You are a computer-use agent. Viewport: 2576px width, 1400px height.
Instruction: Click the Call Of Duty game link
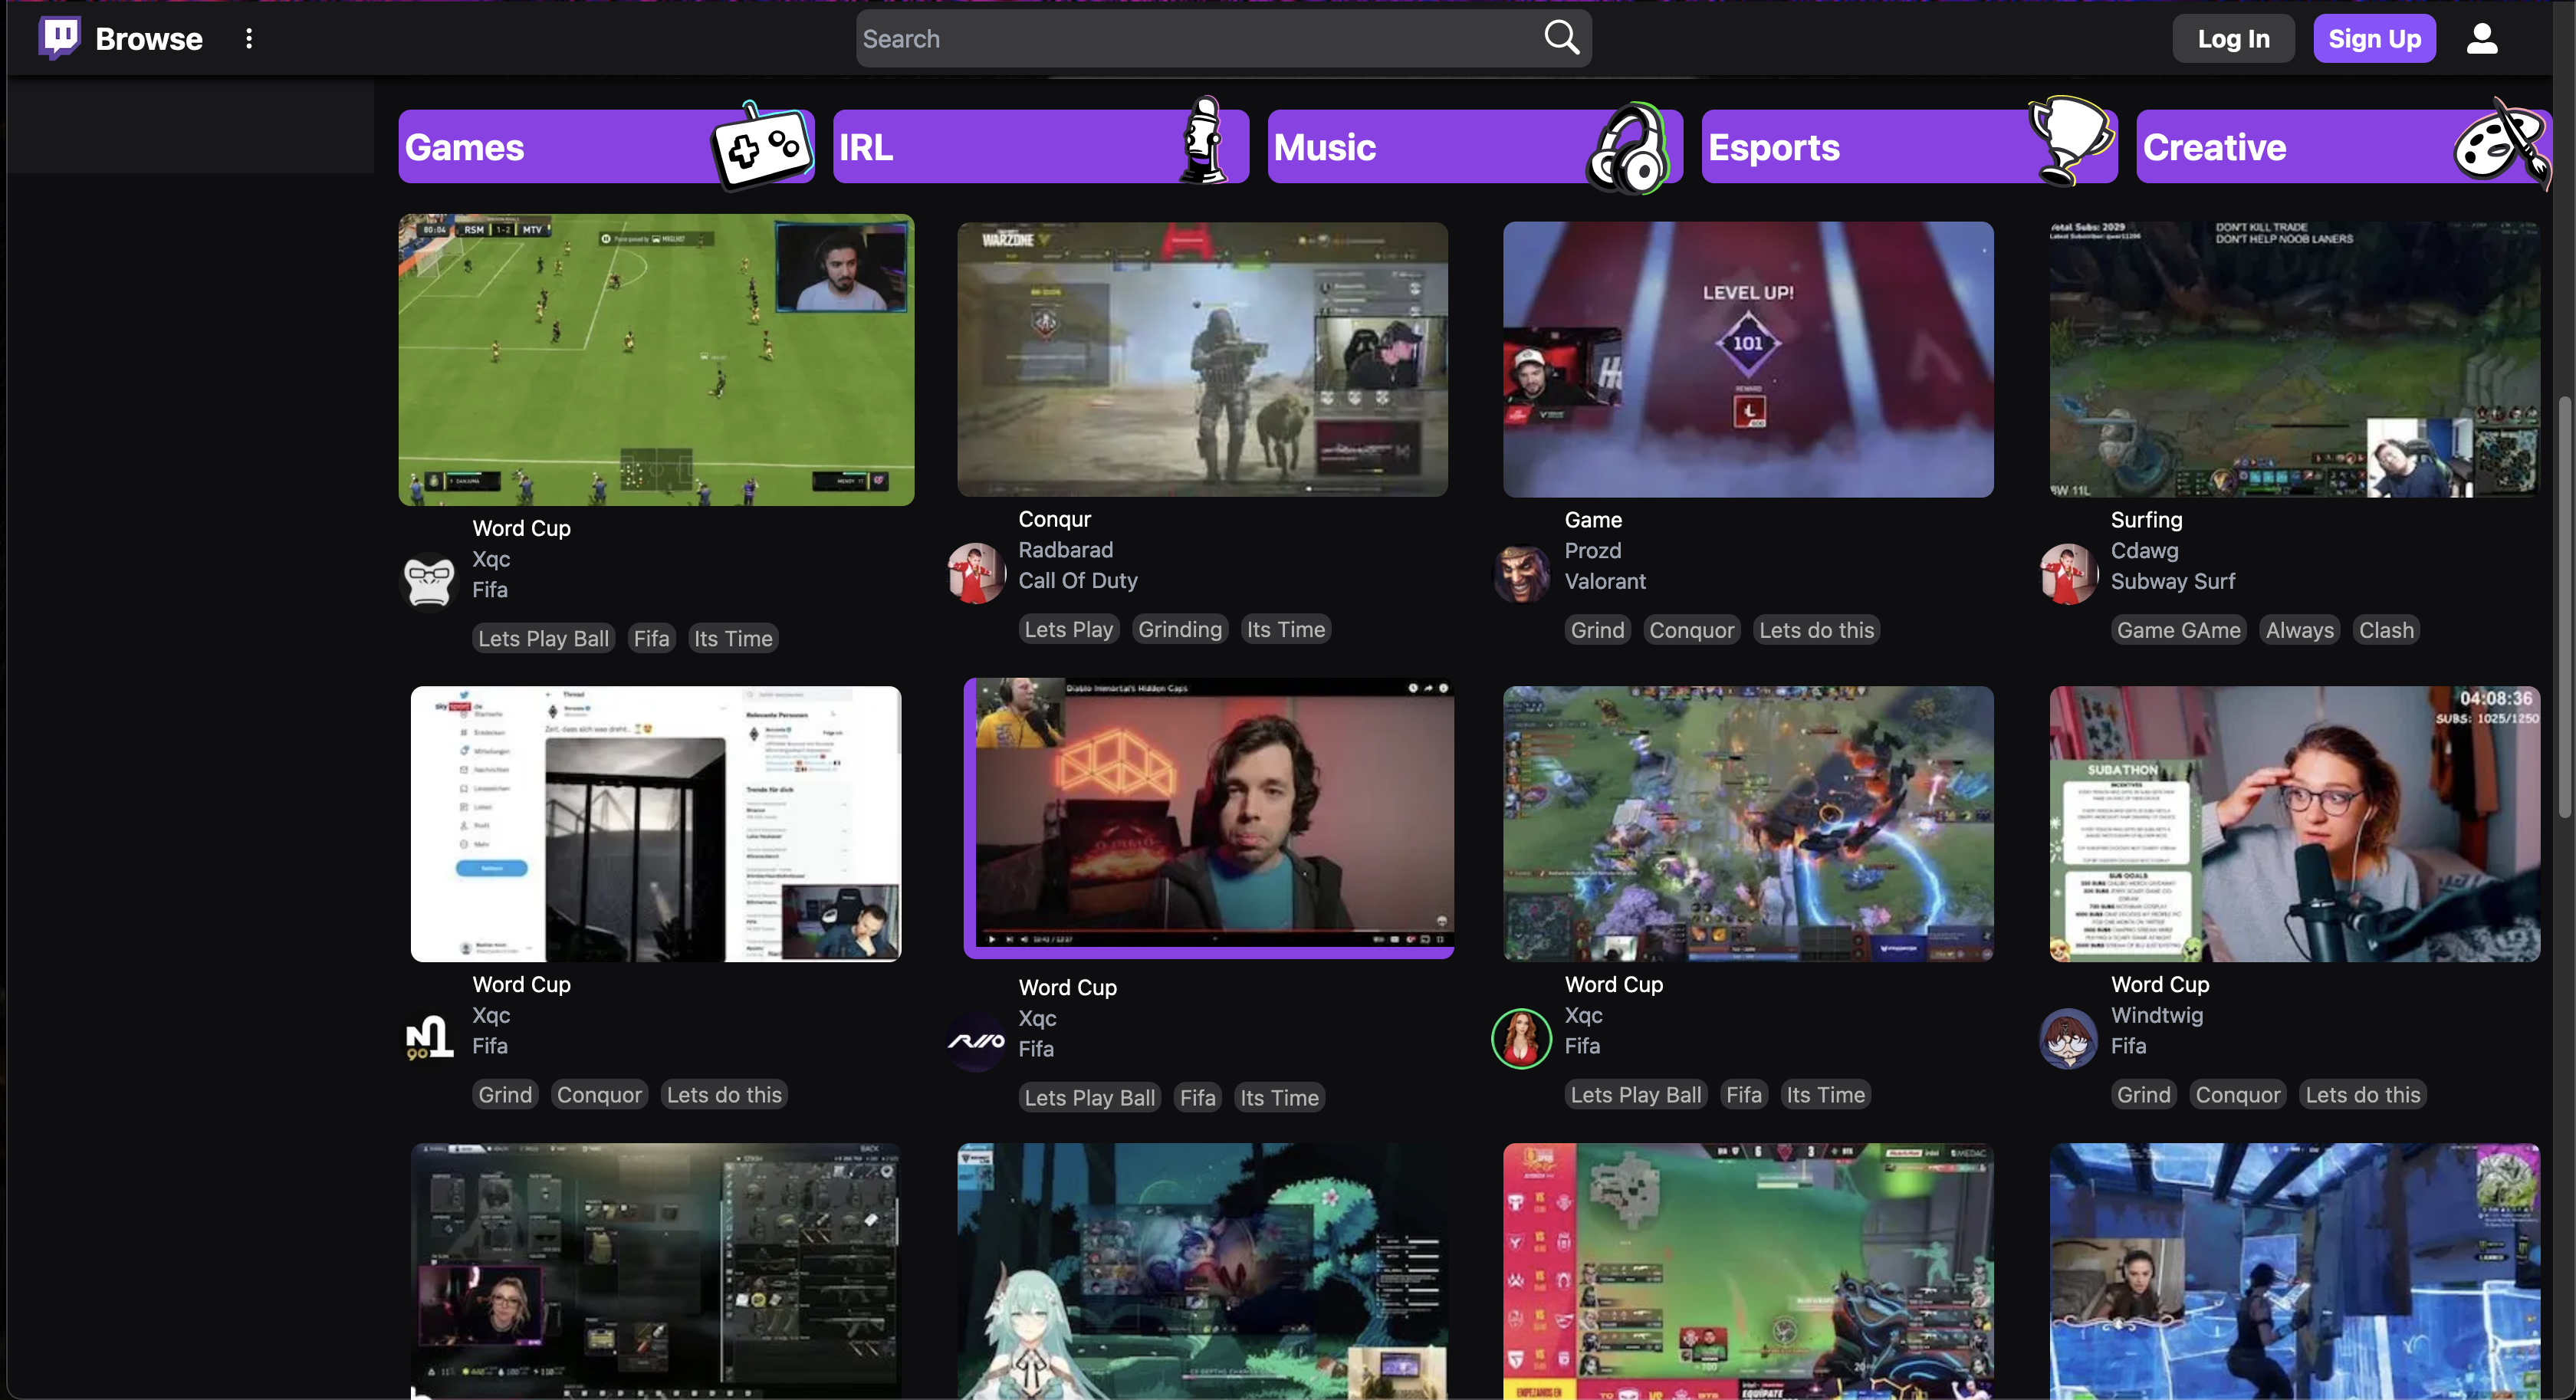coord(1077,580)
